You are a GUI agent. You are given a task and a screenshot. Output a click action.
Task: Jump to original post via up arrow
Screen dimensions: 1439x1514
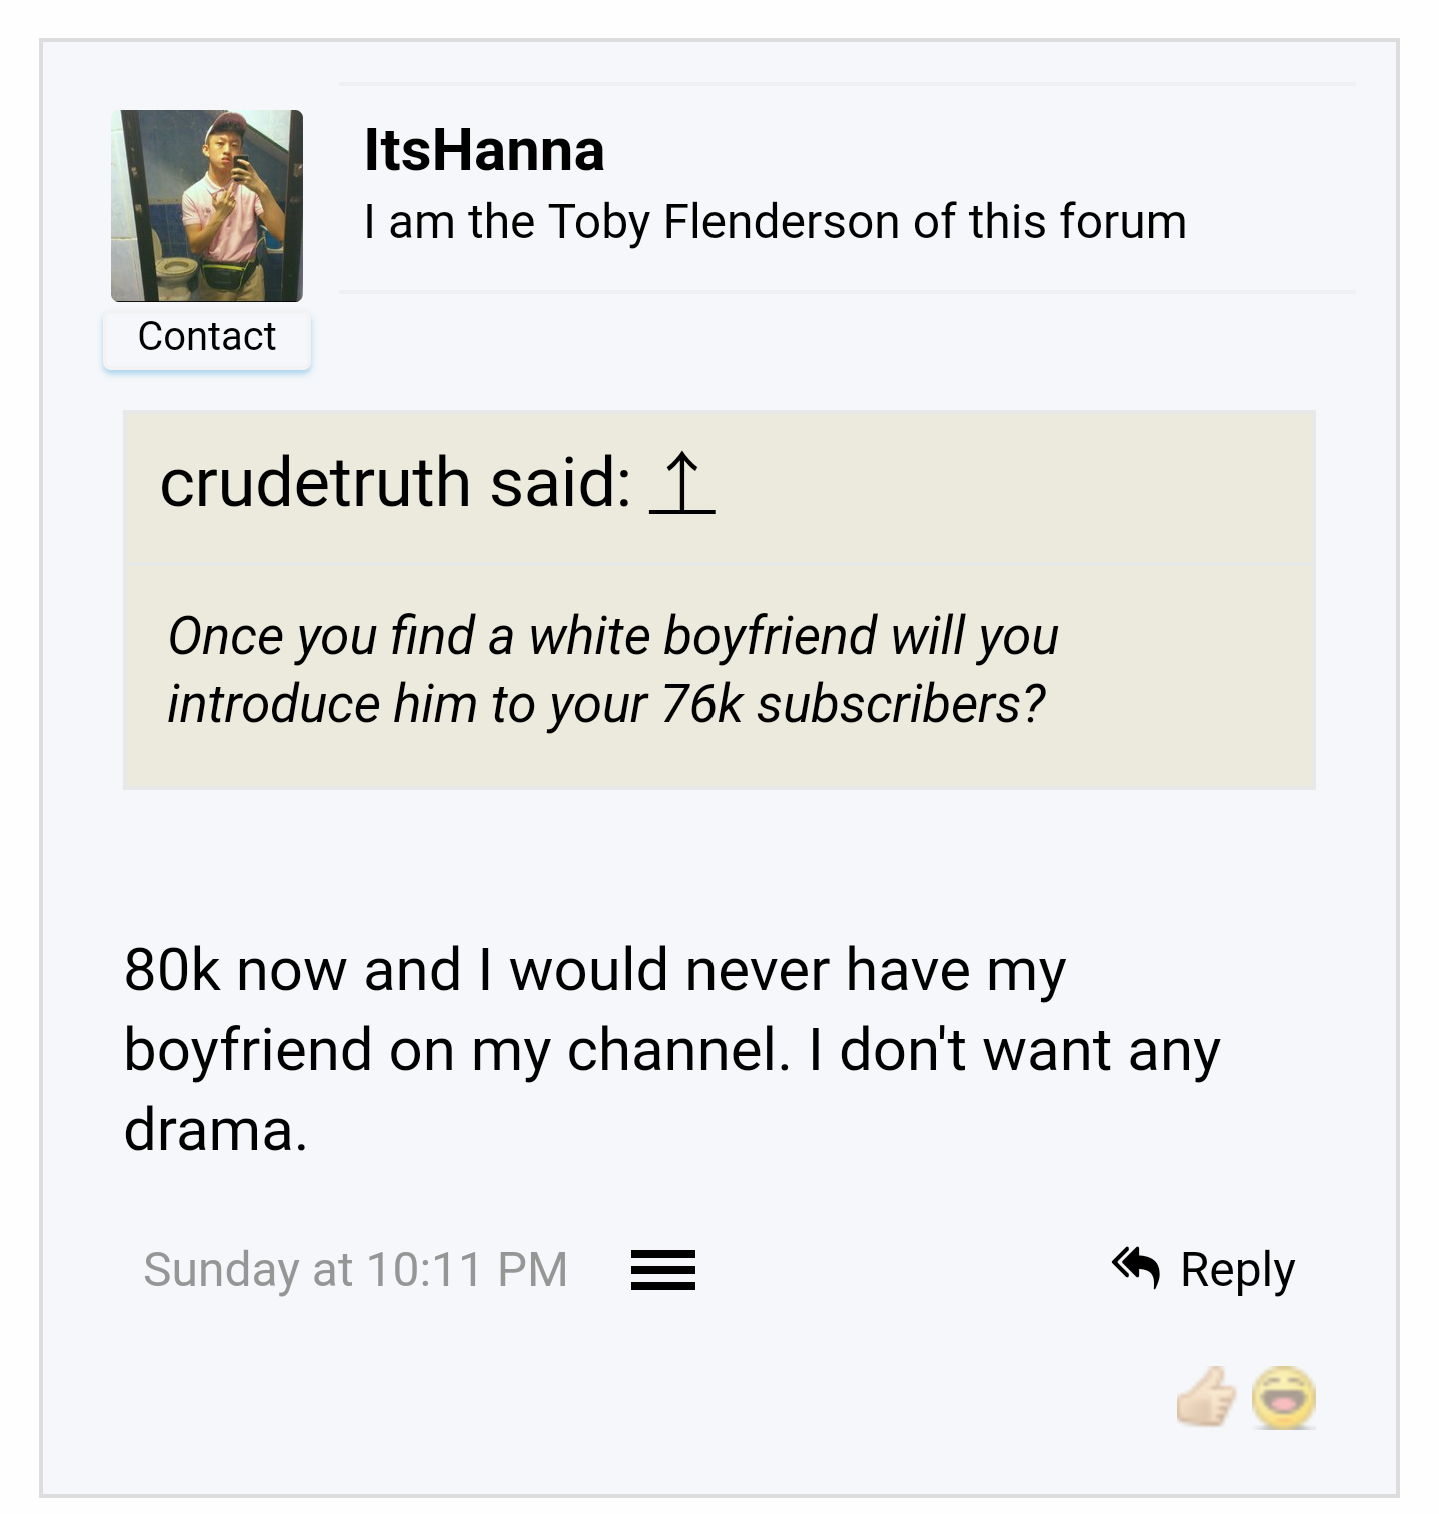tap(682, 483)
